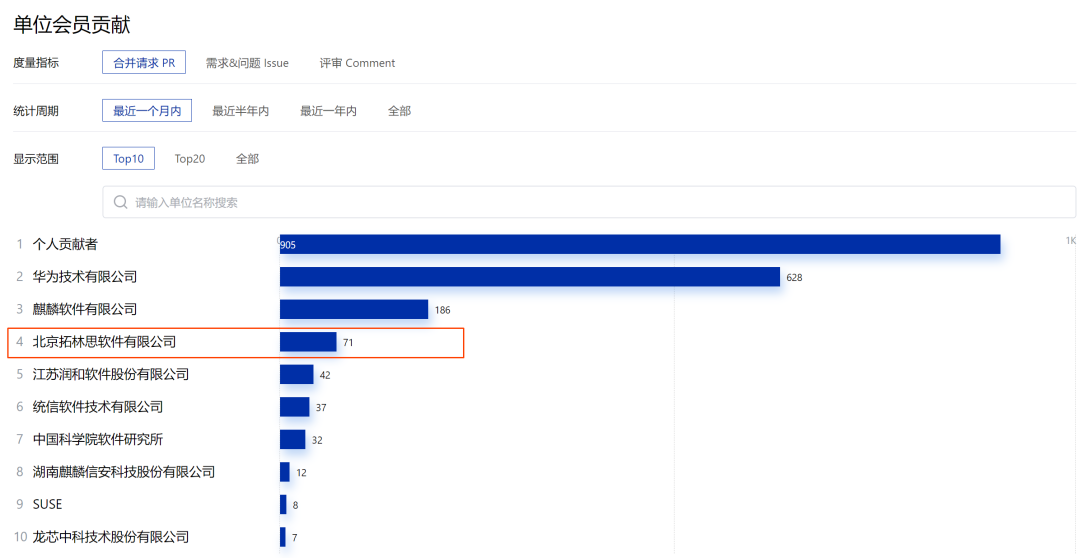Click the 单位会员贡献 heading

coord(72,25)
